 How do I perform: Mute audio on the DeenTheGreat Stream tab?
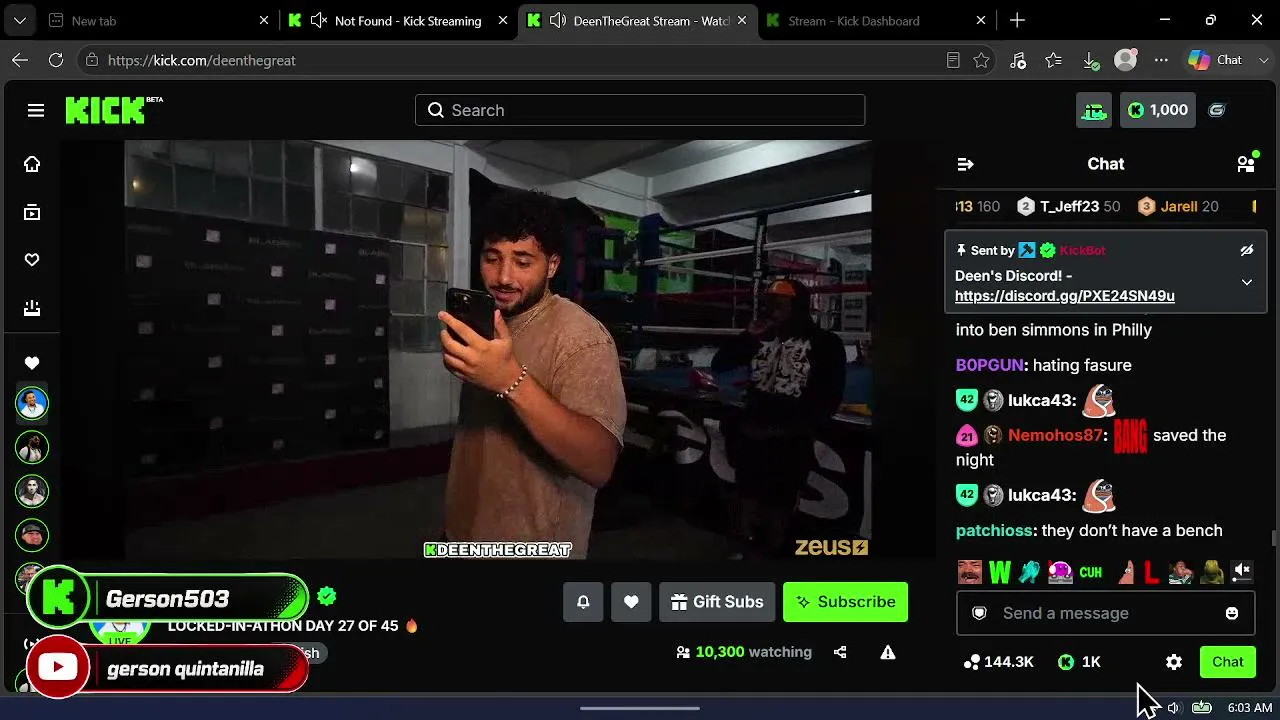coord(558,20)
